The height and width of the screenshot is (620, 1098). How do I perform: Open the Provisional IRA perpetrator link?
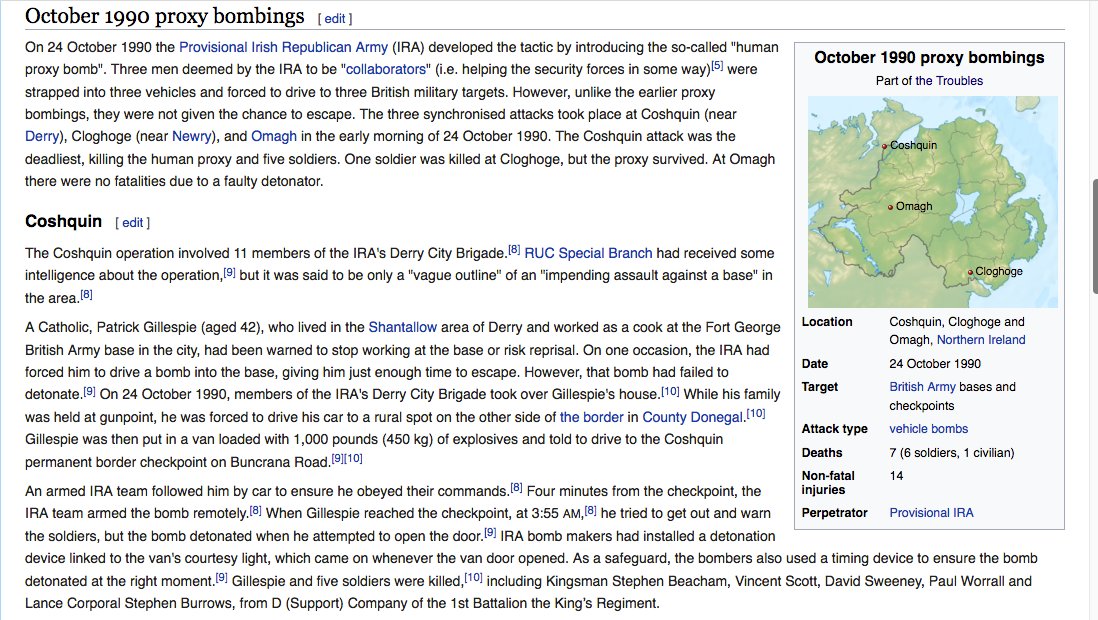coord(931,513)
